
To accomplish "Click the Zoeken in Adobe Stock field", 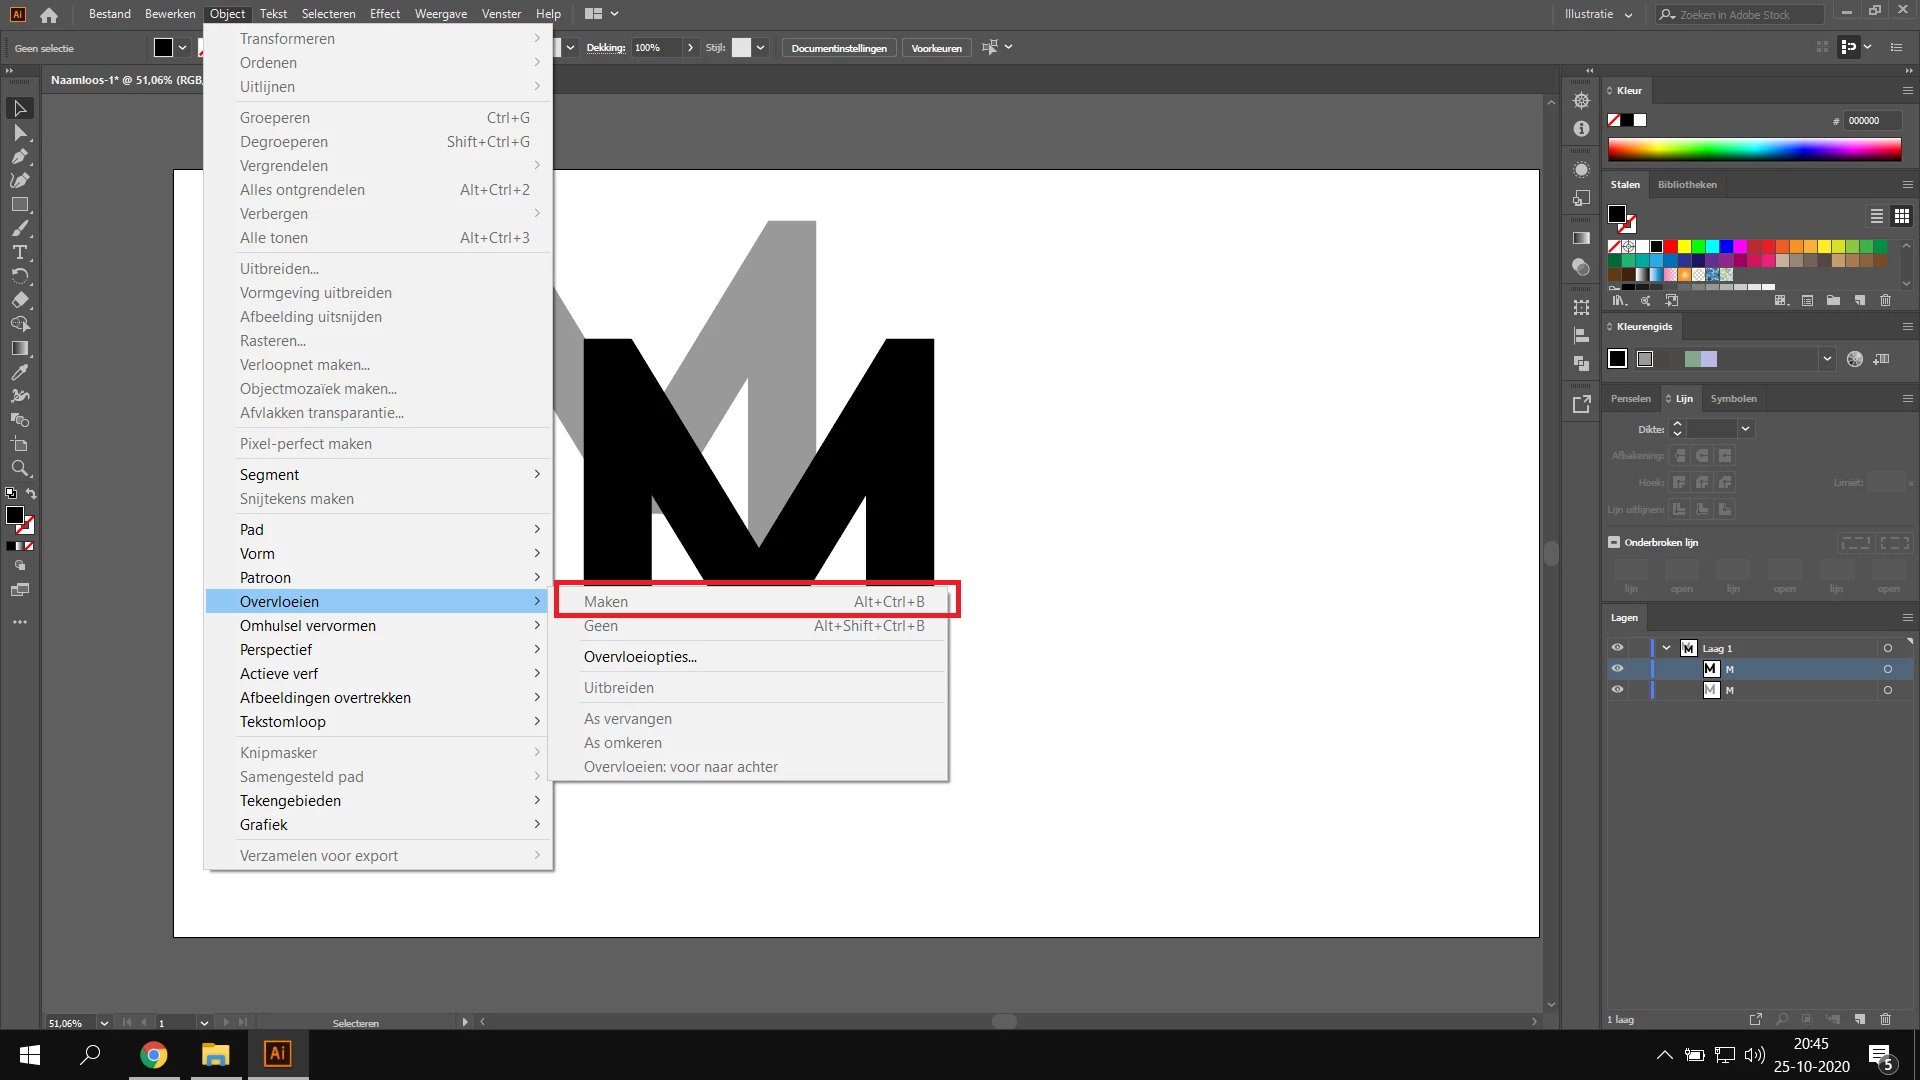I will click(1740, 14).
